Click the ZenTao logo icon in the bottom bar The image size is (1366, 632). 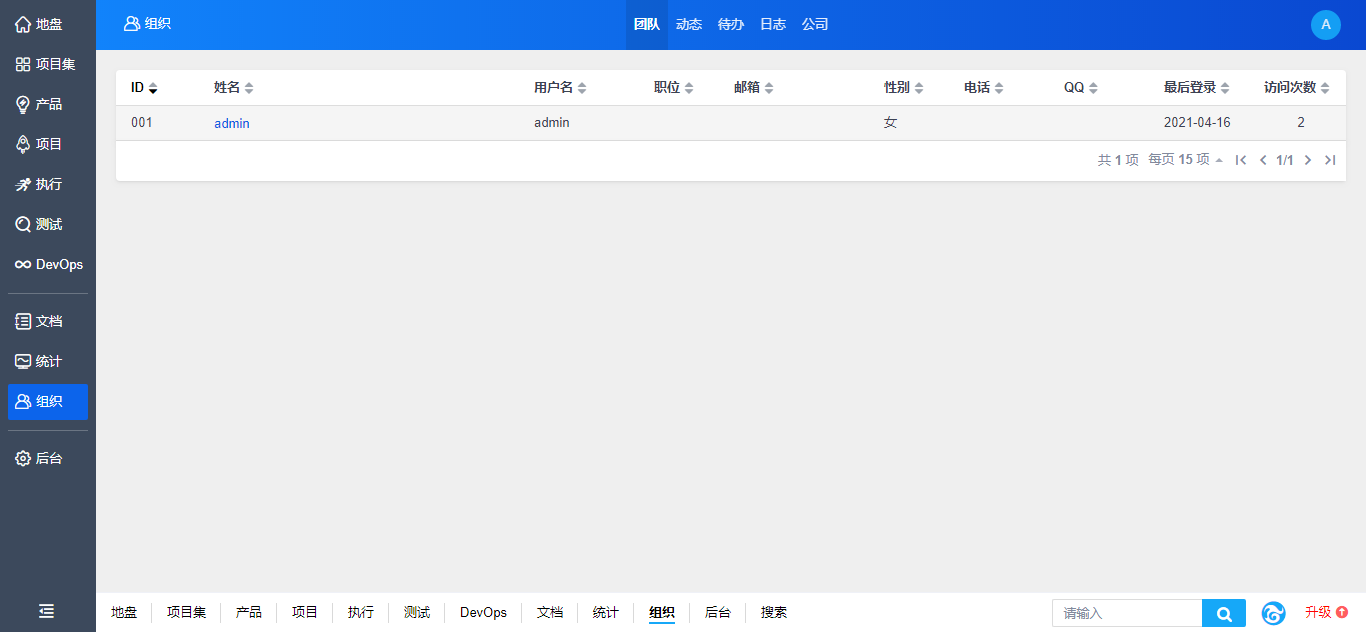[1273, 613]
